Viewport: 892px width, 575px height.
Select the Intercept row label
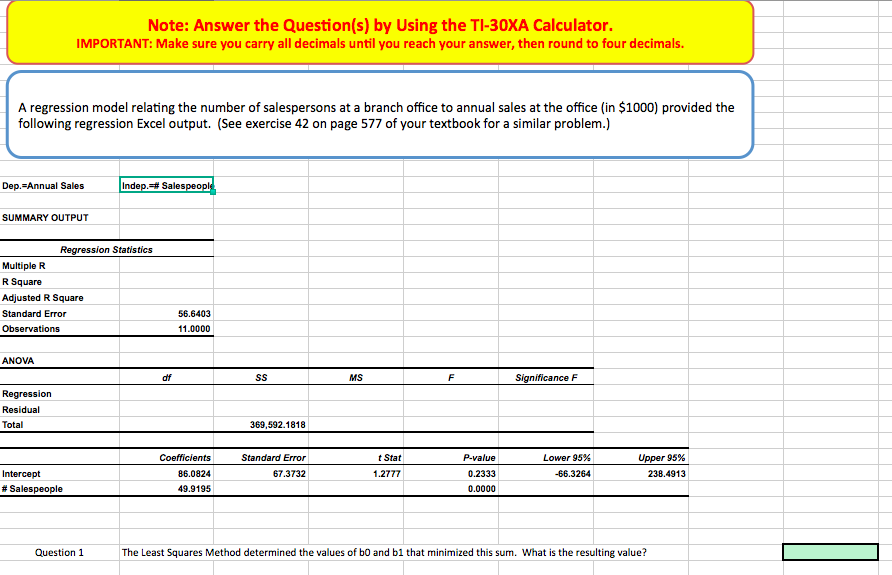click(21, 474)
